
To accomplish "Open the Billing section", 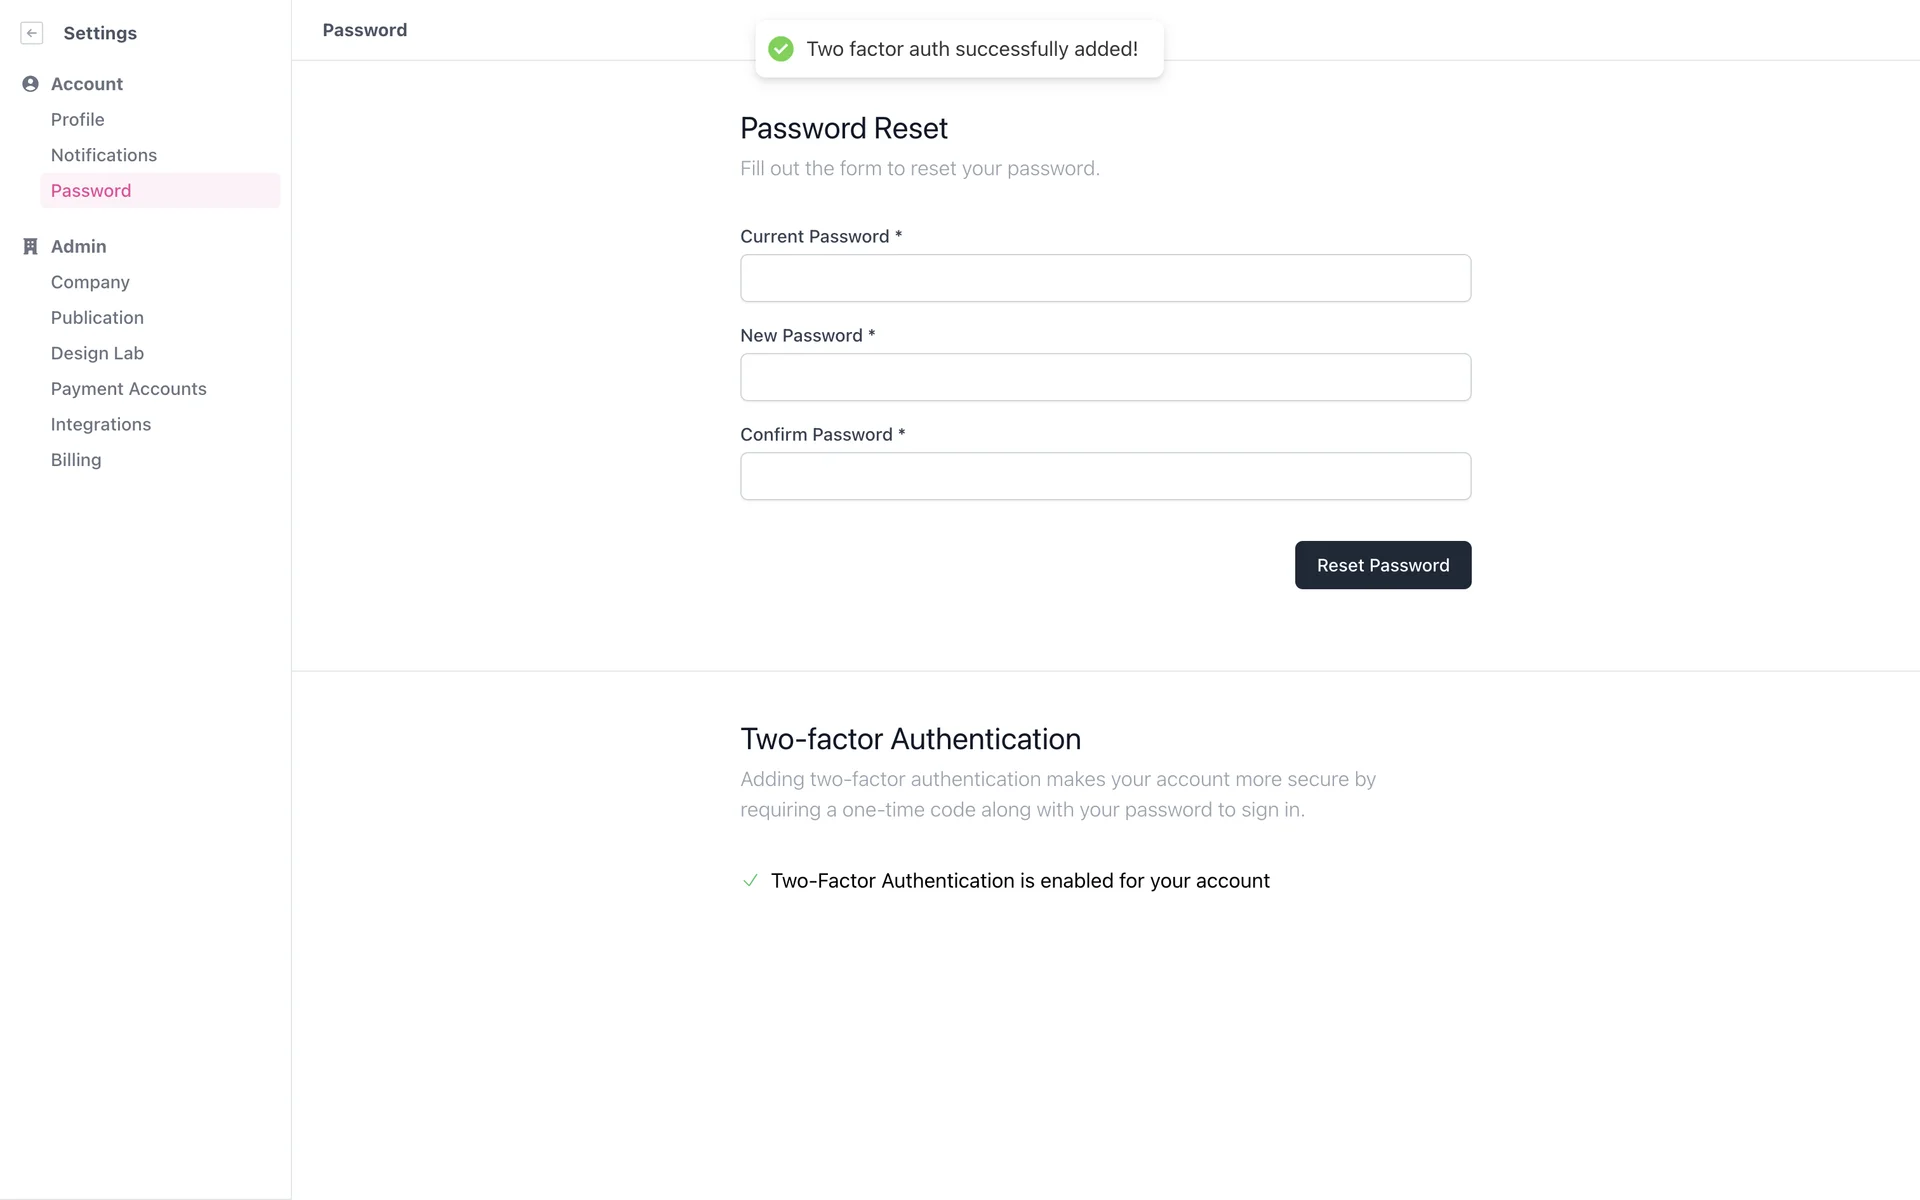I will tap(76, 460).
